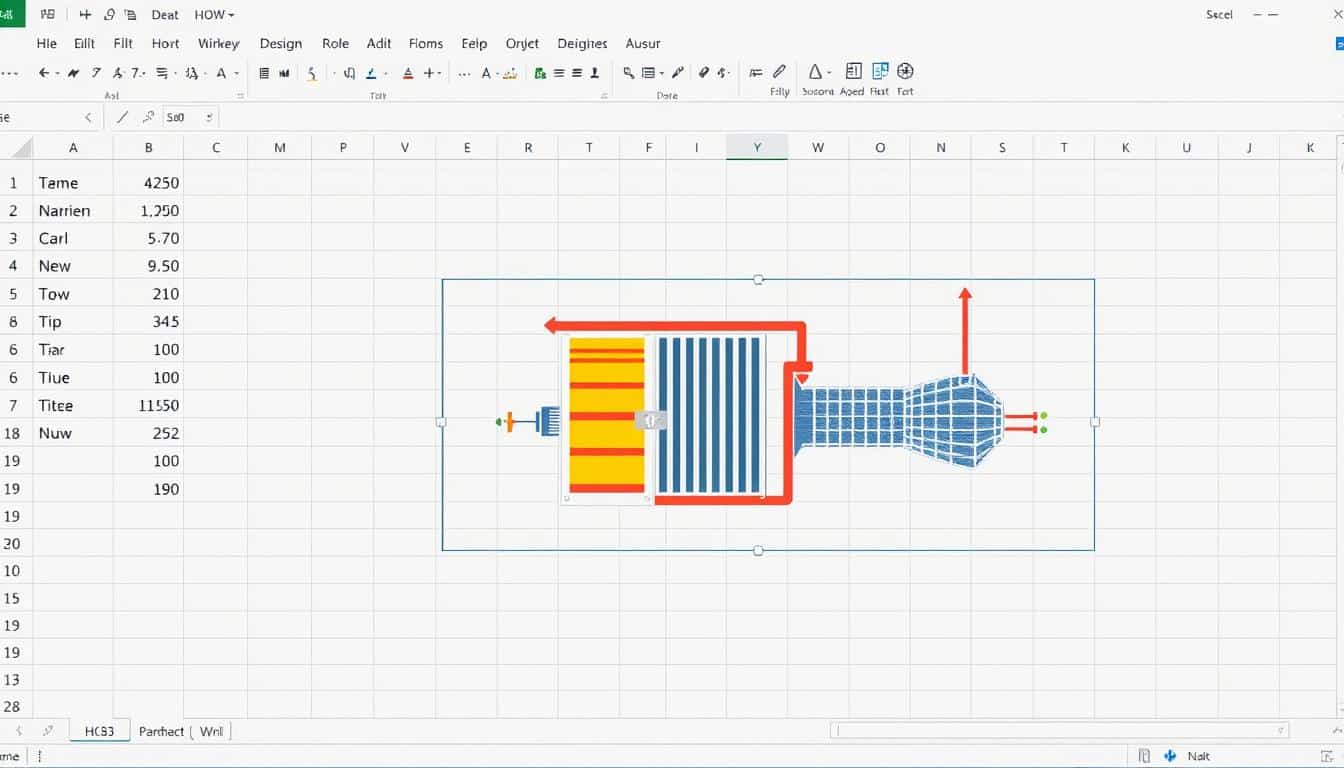Click the blue button at the ribbon's right edge
The height and width of the screenshot is (768, 1344).
point(1339,43)
